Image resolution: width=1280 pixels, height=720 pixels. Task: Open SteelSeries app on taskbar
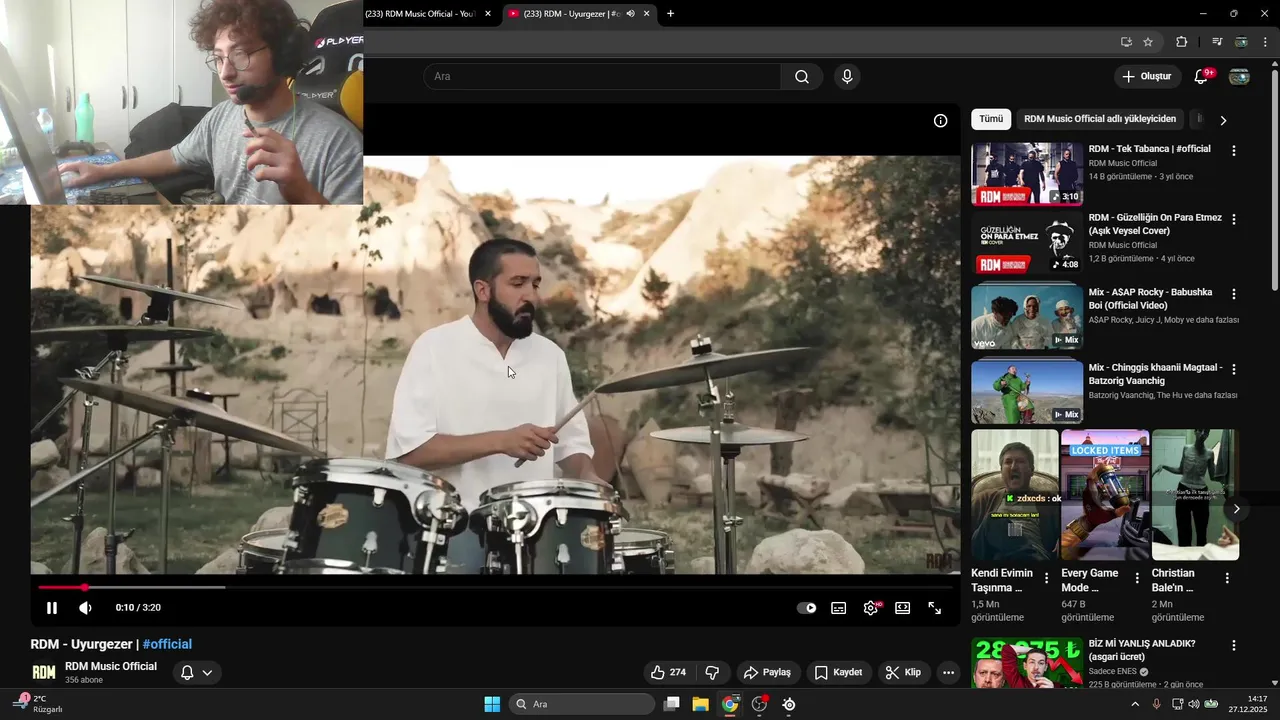[x=789, y=704]
